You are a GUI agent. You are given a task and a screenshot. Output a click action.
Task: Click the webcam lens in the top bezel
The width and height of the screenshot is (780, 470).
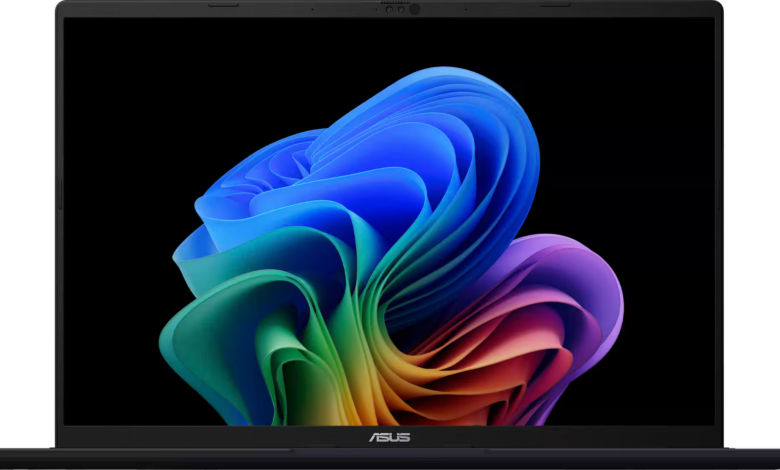coord(414,9)
